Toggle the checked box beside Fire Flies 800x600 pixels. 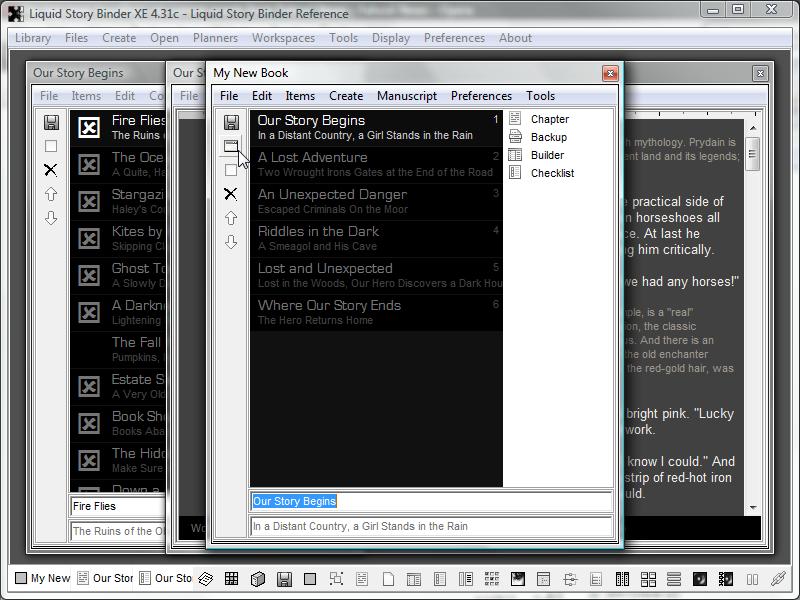tap(89, 128)
